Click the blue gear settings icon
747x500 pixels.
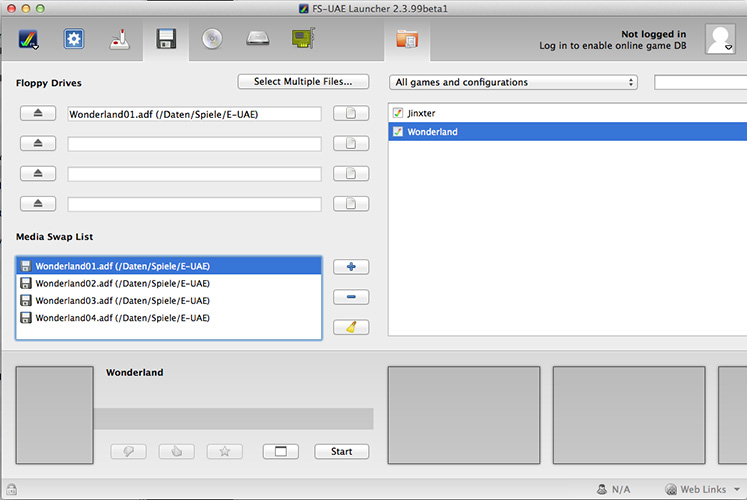tap(73, 40)
